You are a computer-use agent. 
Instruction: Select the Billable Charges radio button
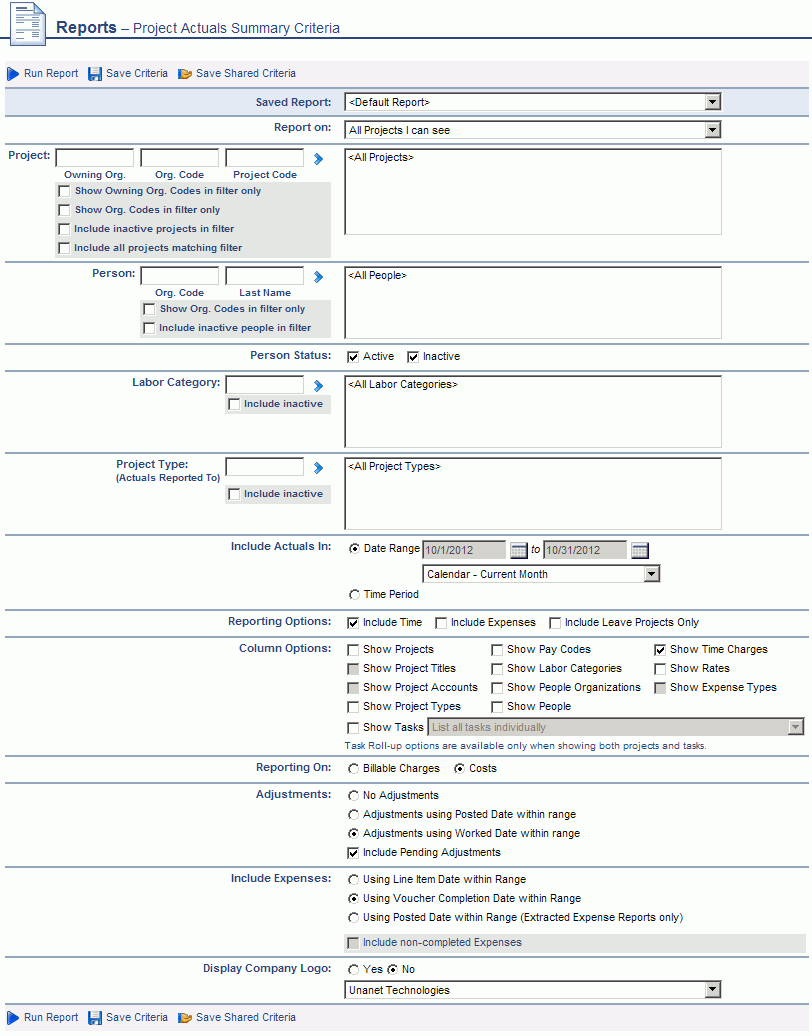coord(353,769)
